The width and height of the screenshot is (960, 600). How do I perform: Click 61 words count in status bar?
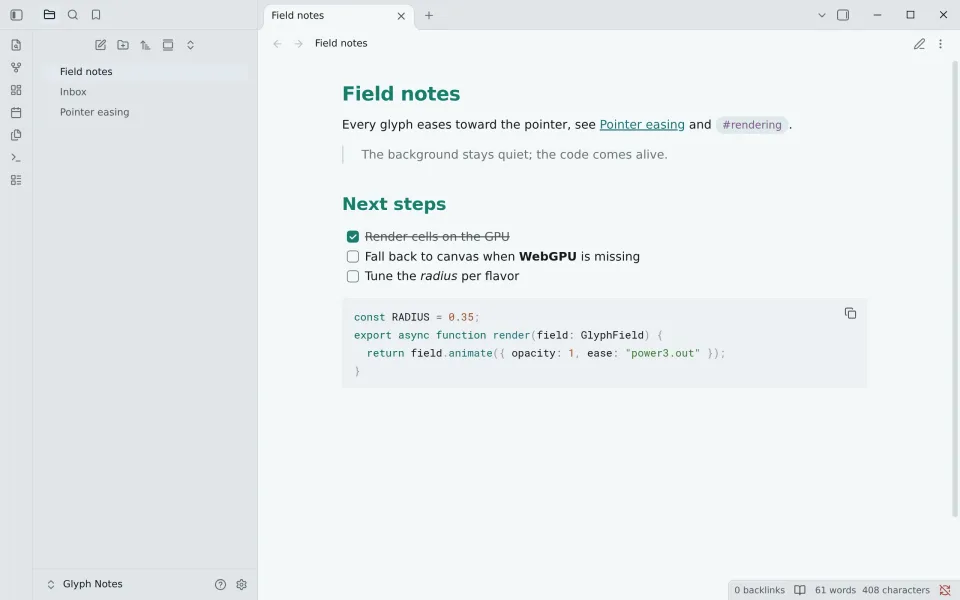pos(835,590)
